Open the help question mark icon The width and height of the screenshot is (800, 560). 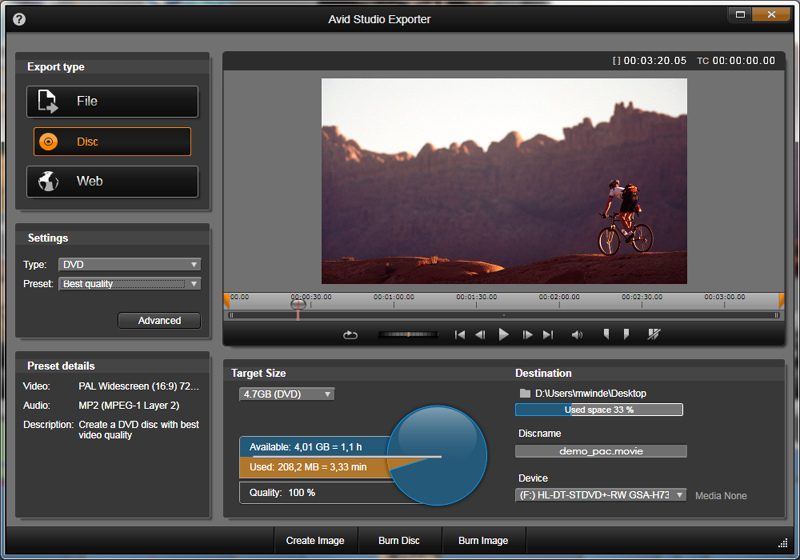19,19
